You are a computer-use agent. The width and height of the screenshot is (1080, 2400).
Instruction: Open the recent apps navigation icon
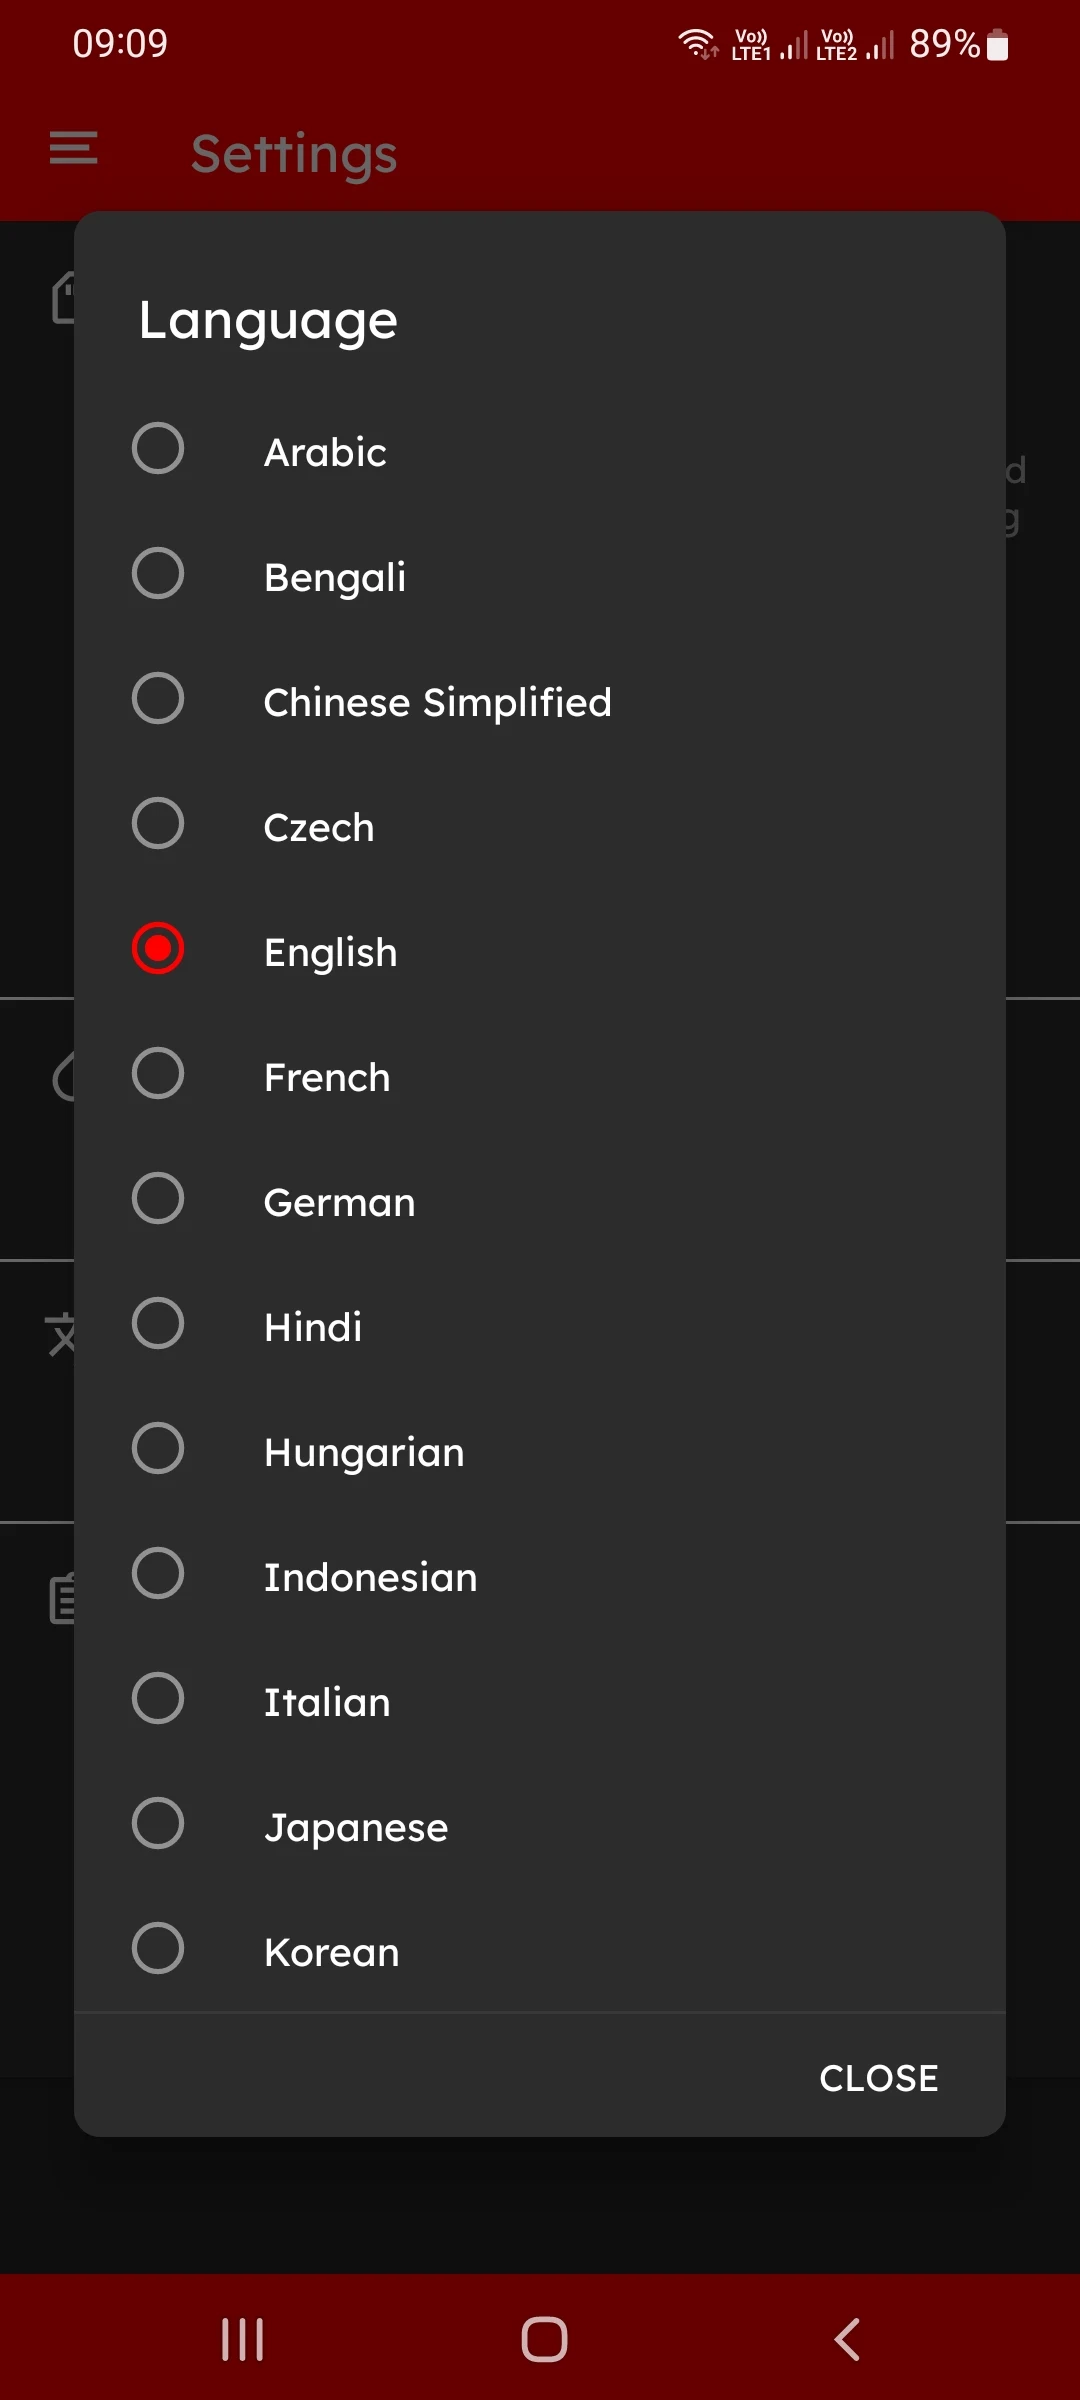pyautogui.click(x=242, y=2339)
